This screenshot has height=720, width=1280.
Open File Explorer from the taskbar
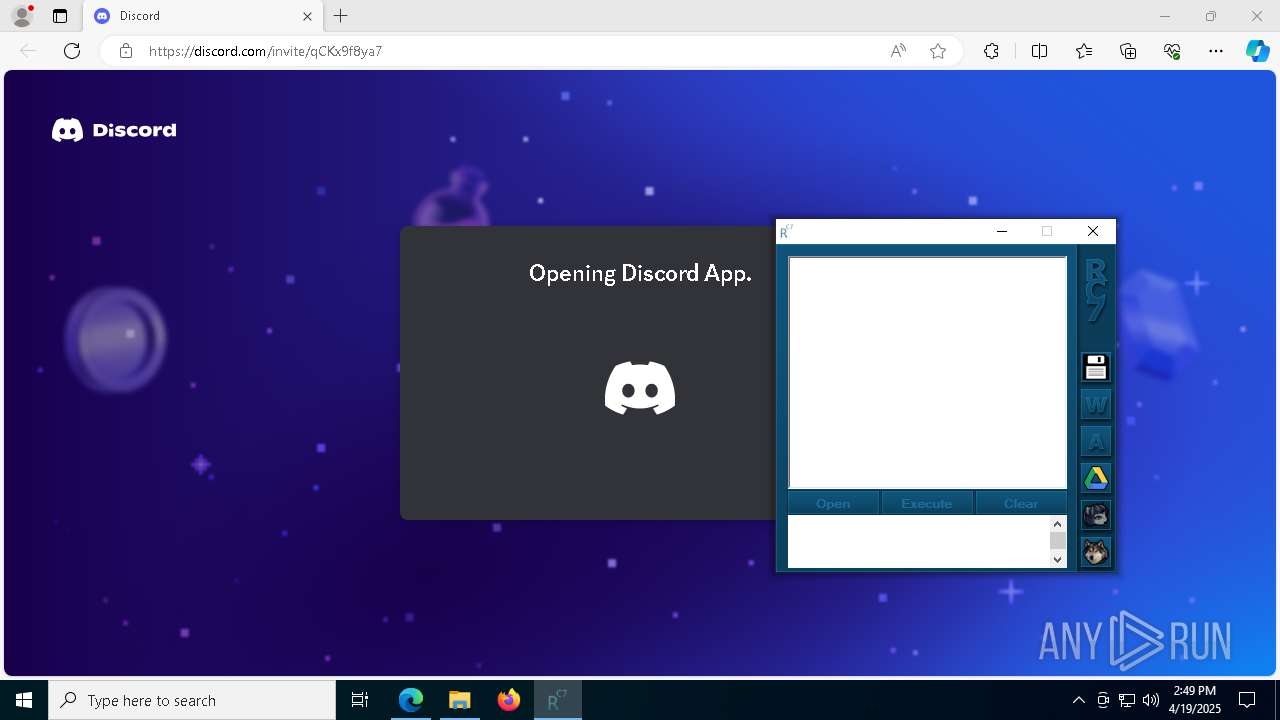tap(460, 700)
